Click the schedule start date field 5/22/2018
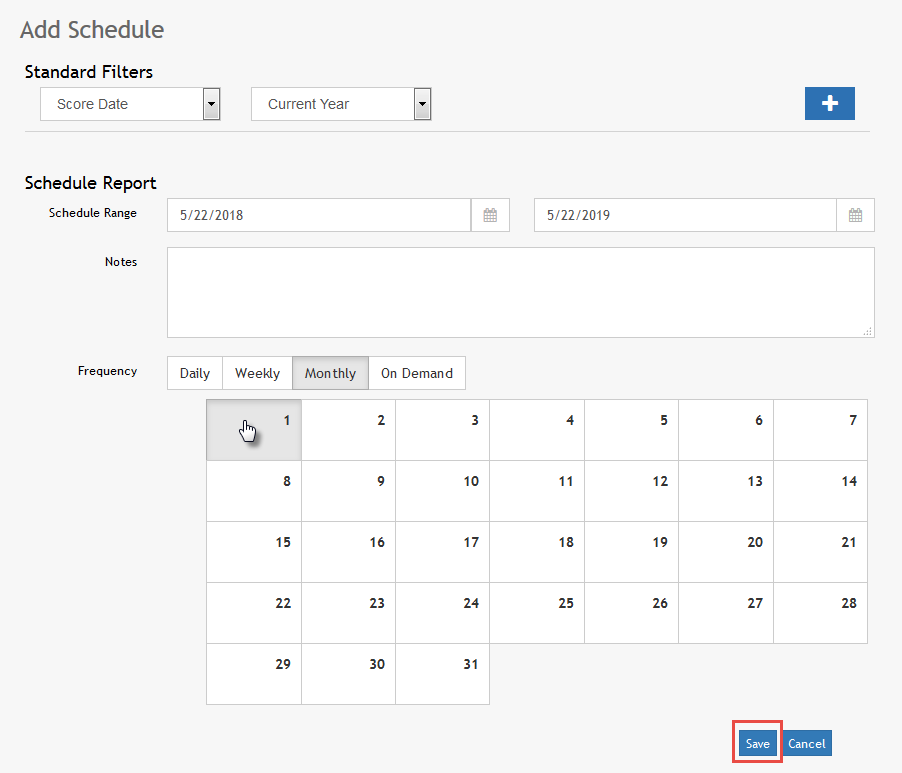902x773 pixels. pyautogui.click(x=318, y=215)
